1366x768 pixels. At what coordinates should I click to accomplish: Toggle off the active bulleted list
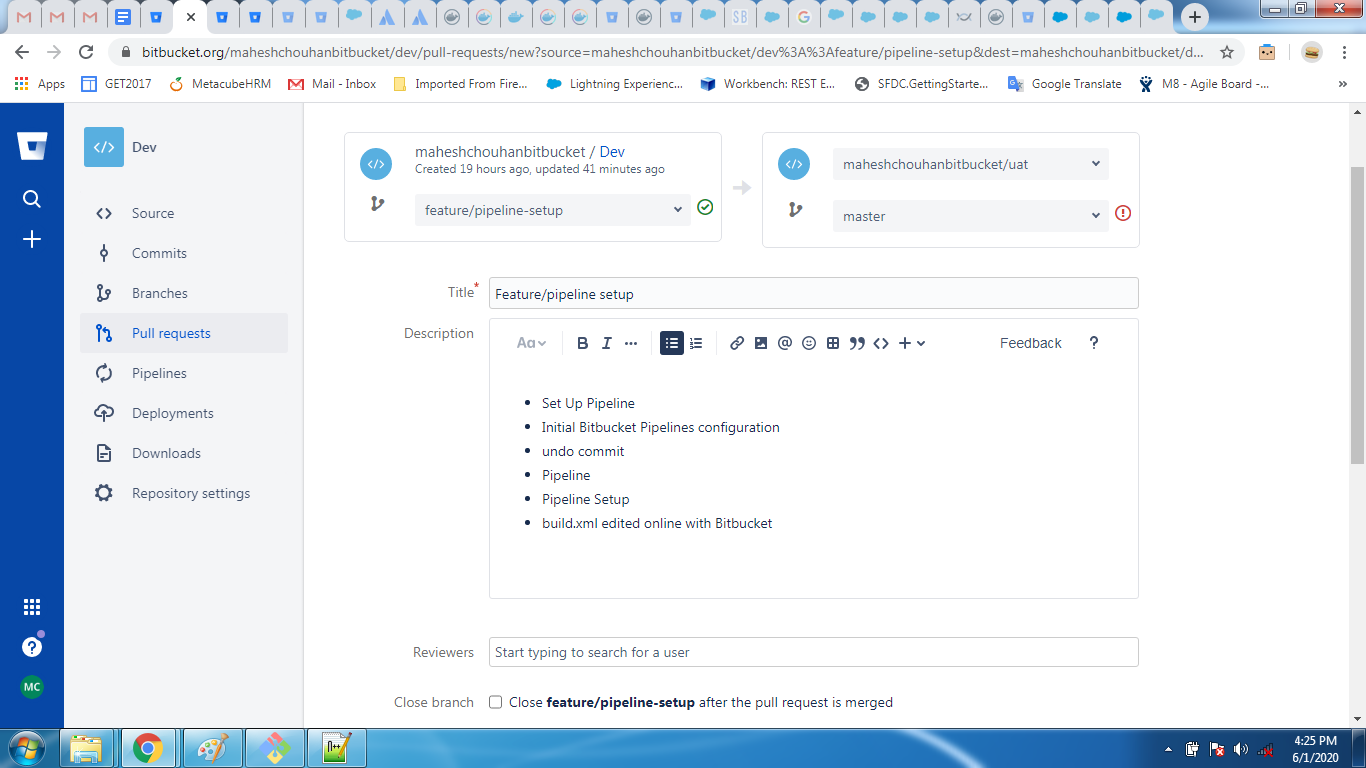(x=672, y=342)
